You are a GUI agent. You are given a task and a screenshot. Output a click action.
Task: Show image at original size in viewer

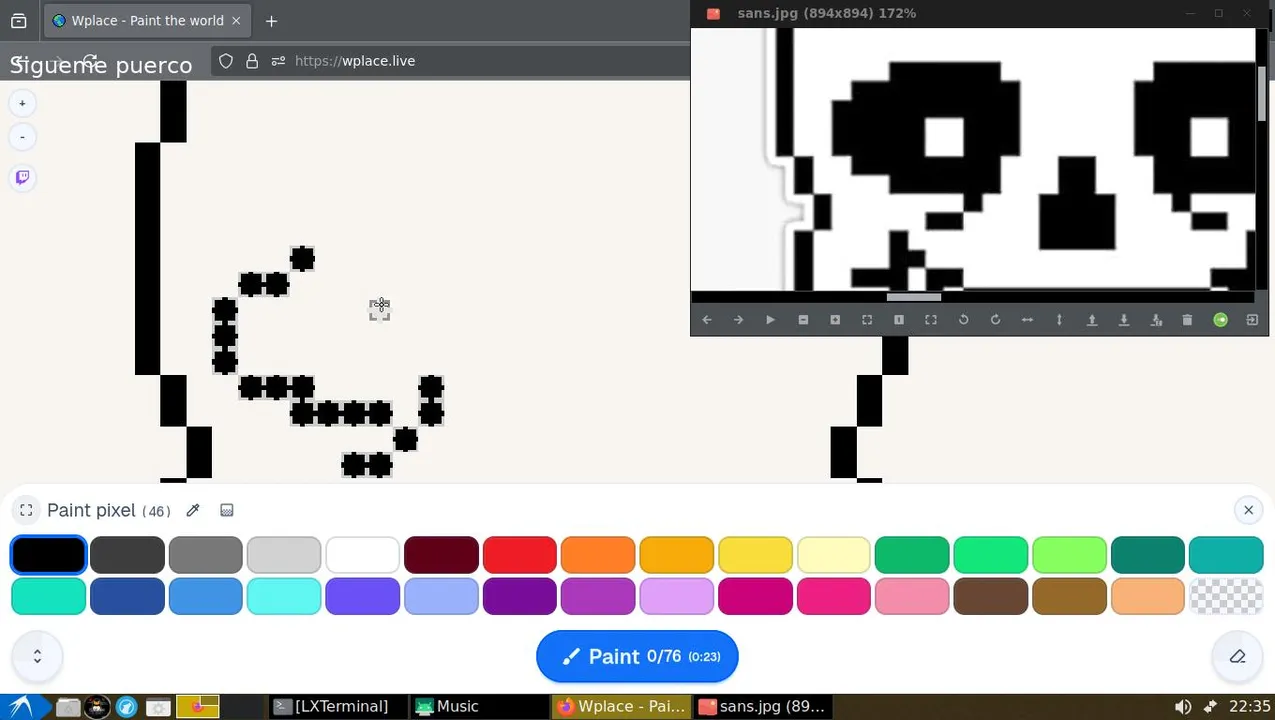[x=899, y=320]
